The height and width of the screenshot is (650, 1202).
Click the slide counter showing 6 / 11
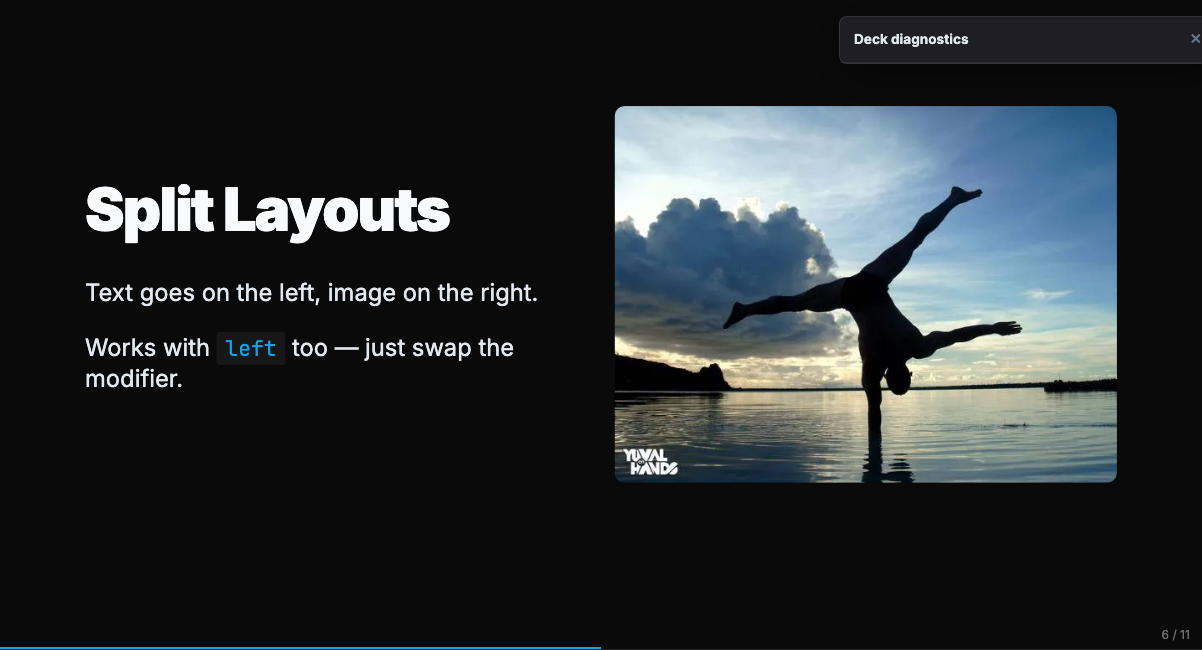(1175, 635)
